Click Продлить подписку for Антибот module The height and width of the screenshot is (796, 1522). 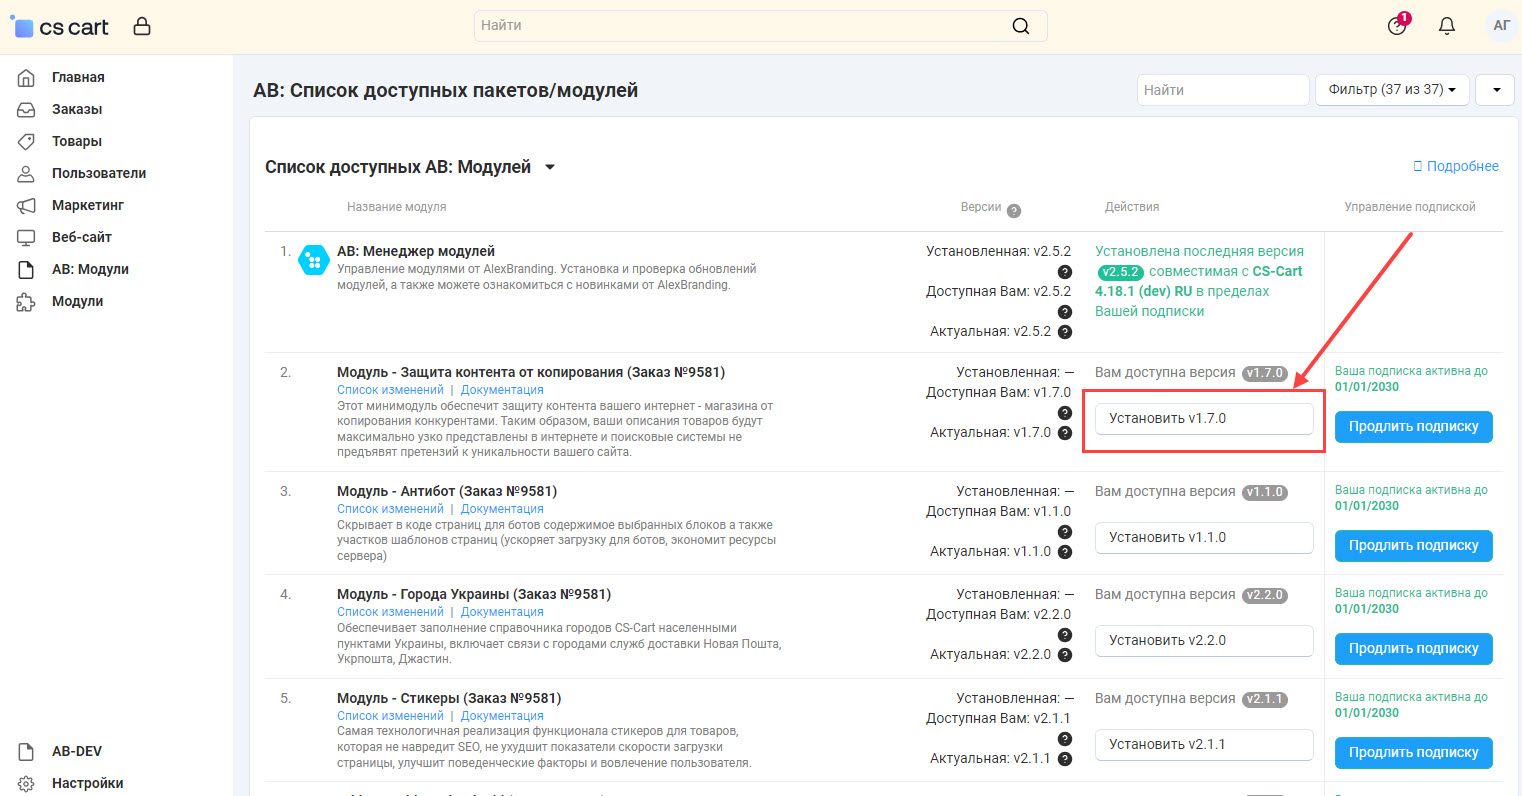pyautogui.click(x=1413, y=546)
